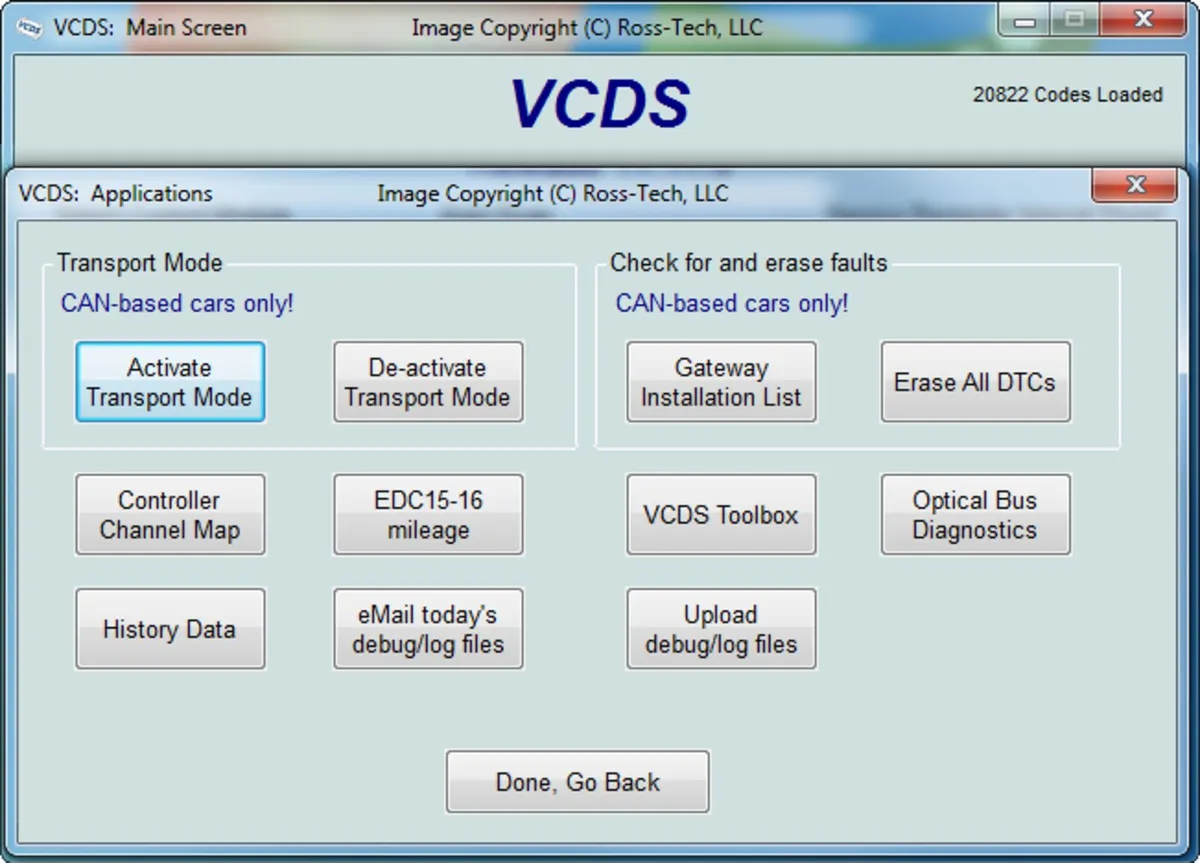Close the Applications window
The width and height of the screenshot is (1200, 863).
coord(1135,185)
